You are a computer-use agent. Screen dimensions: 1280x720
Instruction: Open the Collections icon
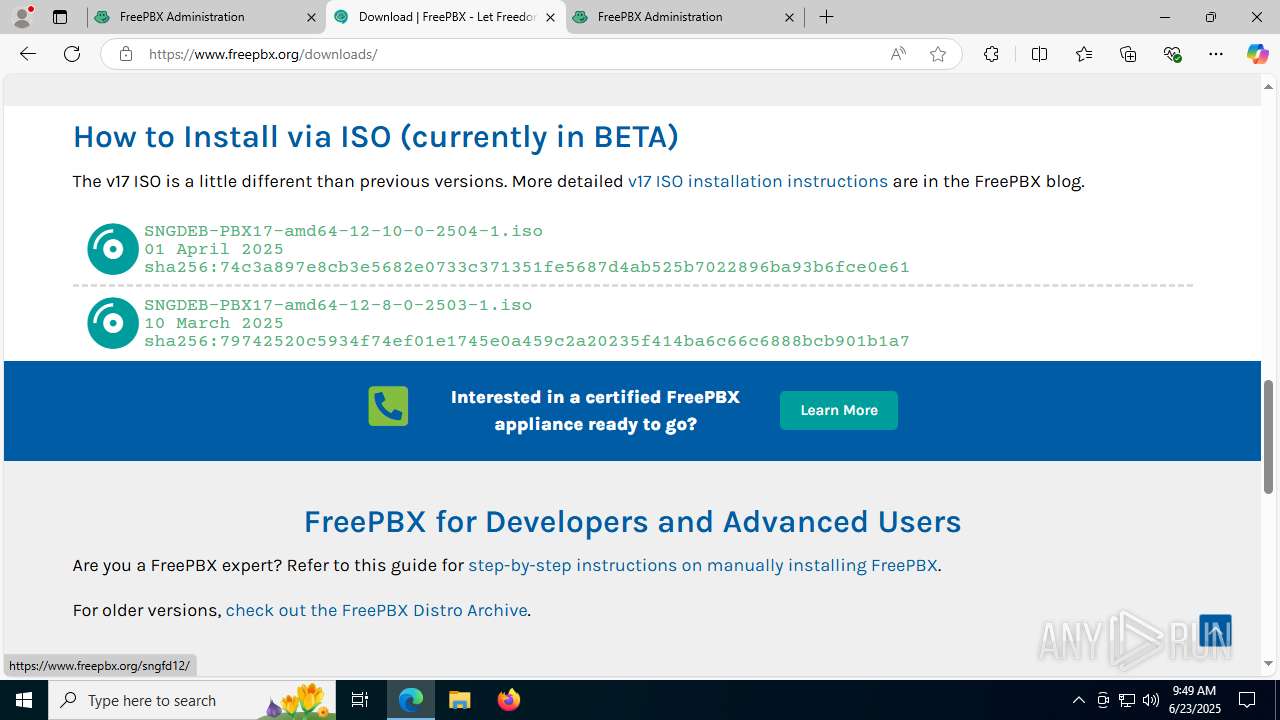coord(1128,54)
